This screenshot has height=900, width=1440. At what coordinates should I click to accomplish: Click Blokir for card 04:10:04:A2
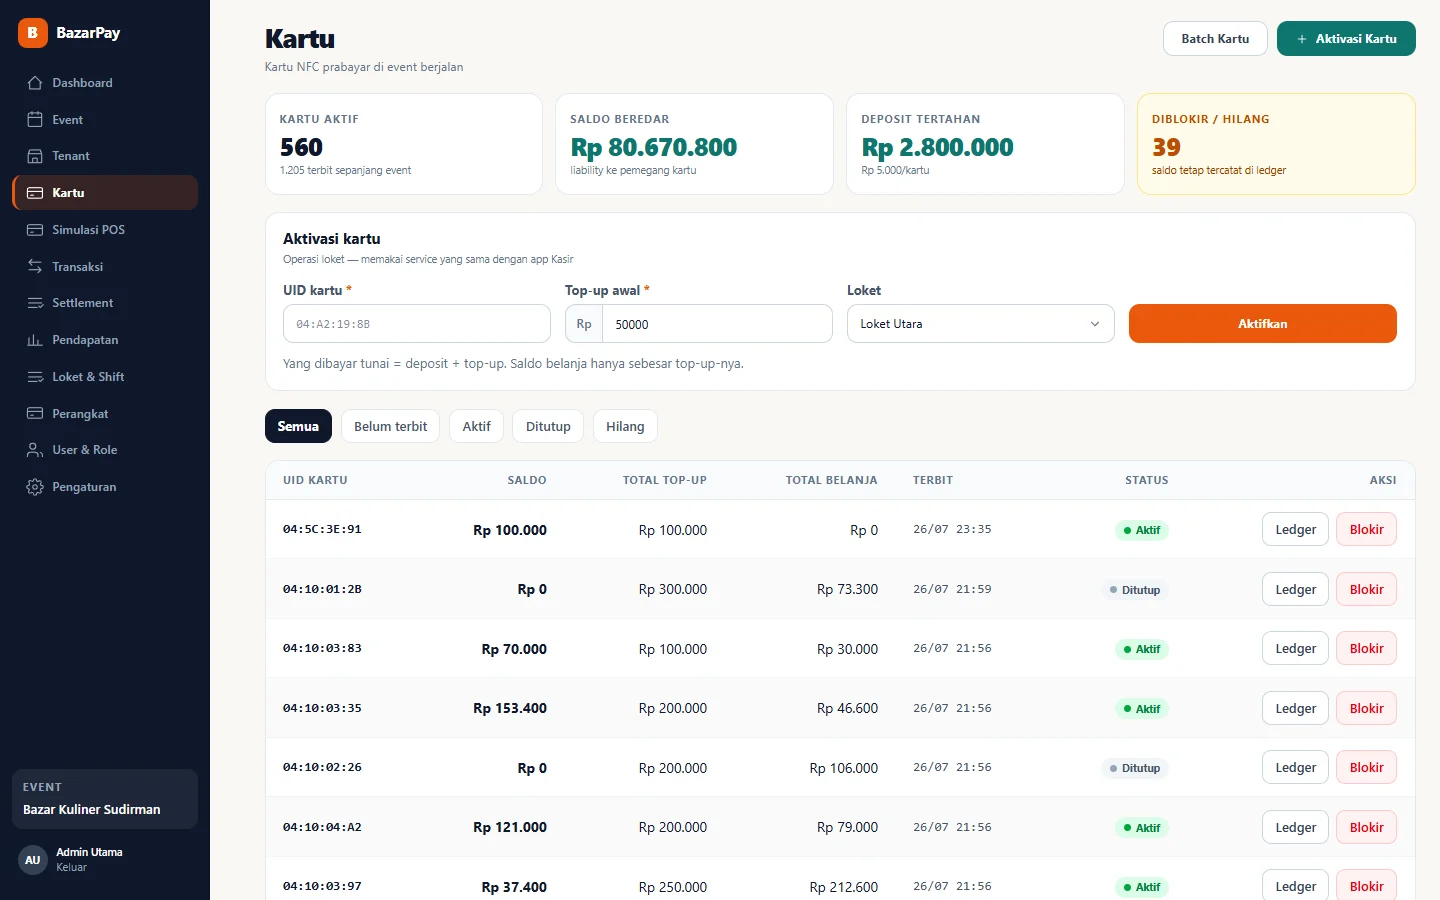pos(1366,827)
